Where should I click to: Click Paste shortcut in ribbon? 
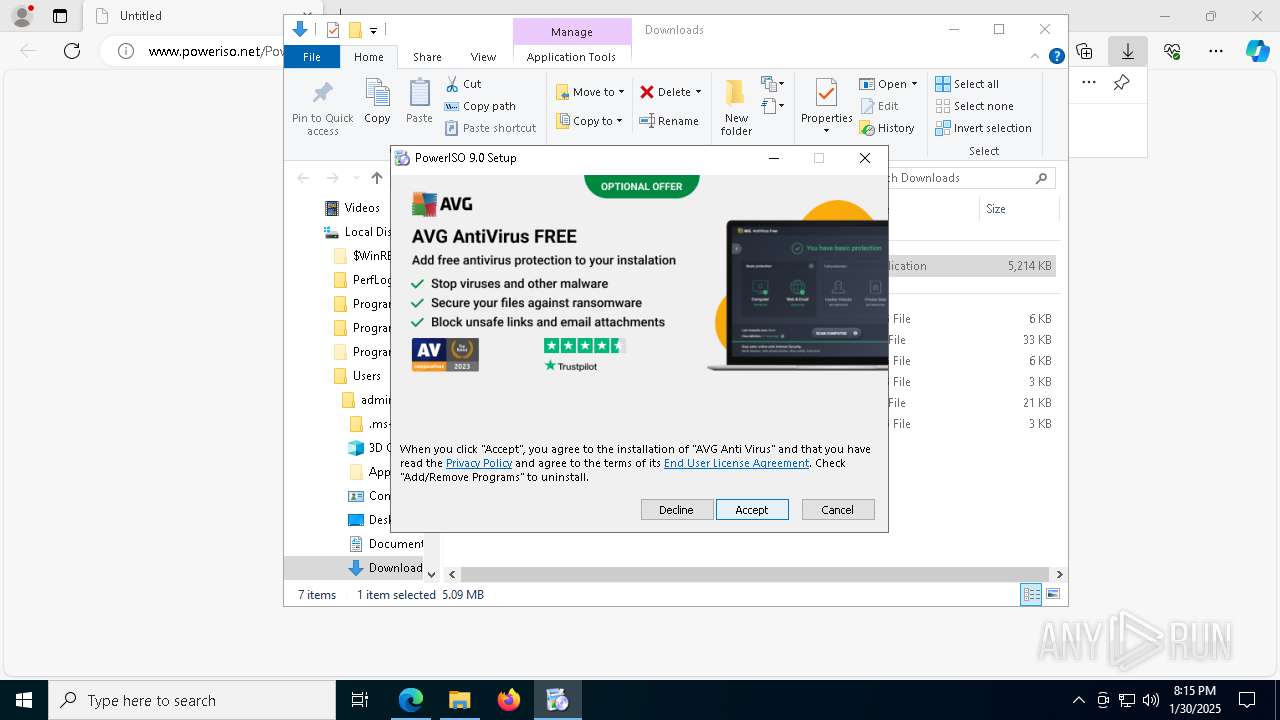click(490, 128)
